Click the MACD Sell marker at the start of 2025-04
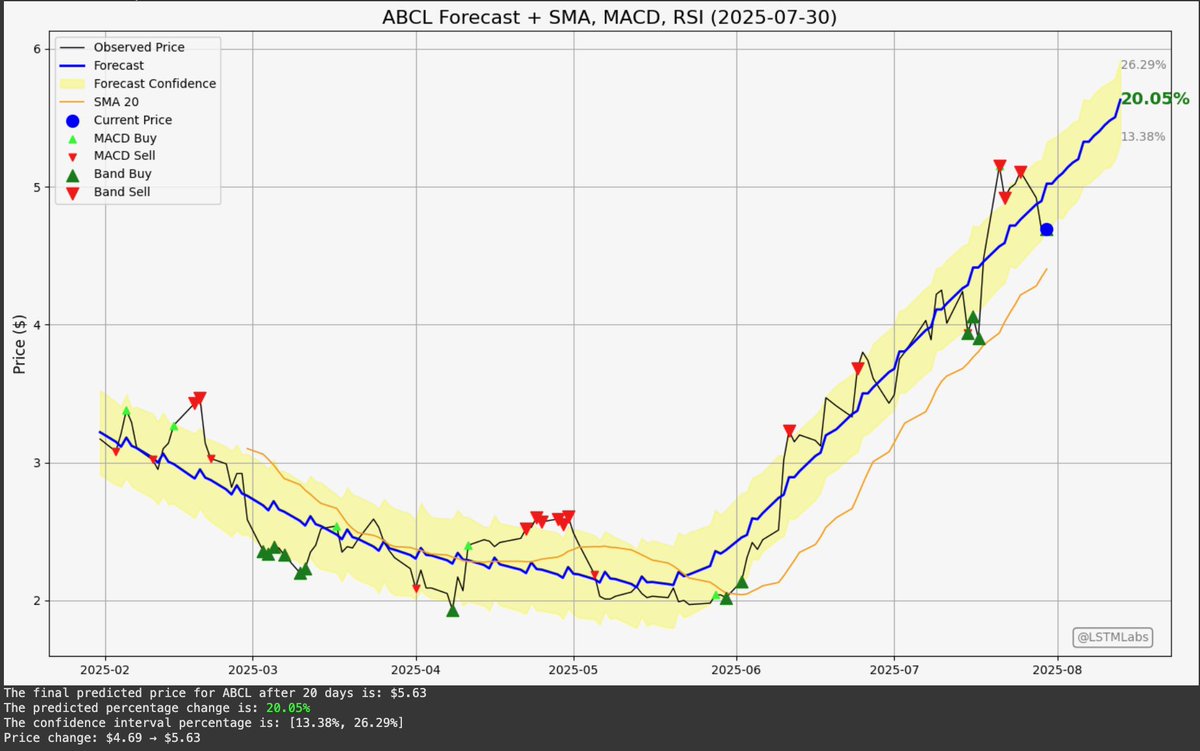 [416, 588]
